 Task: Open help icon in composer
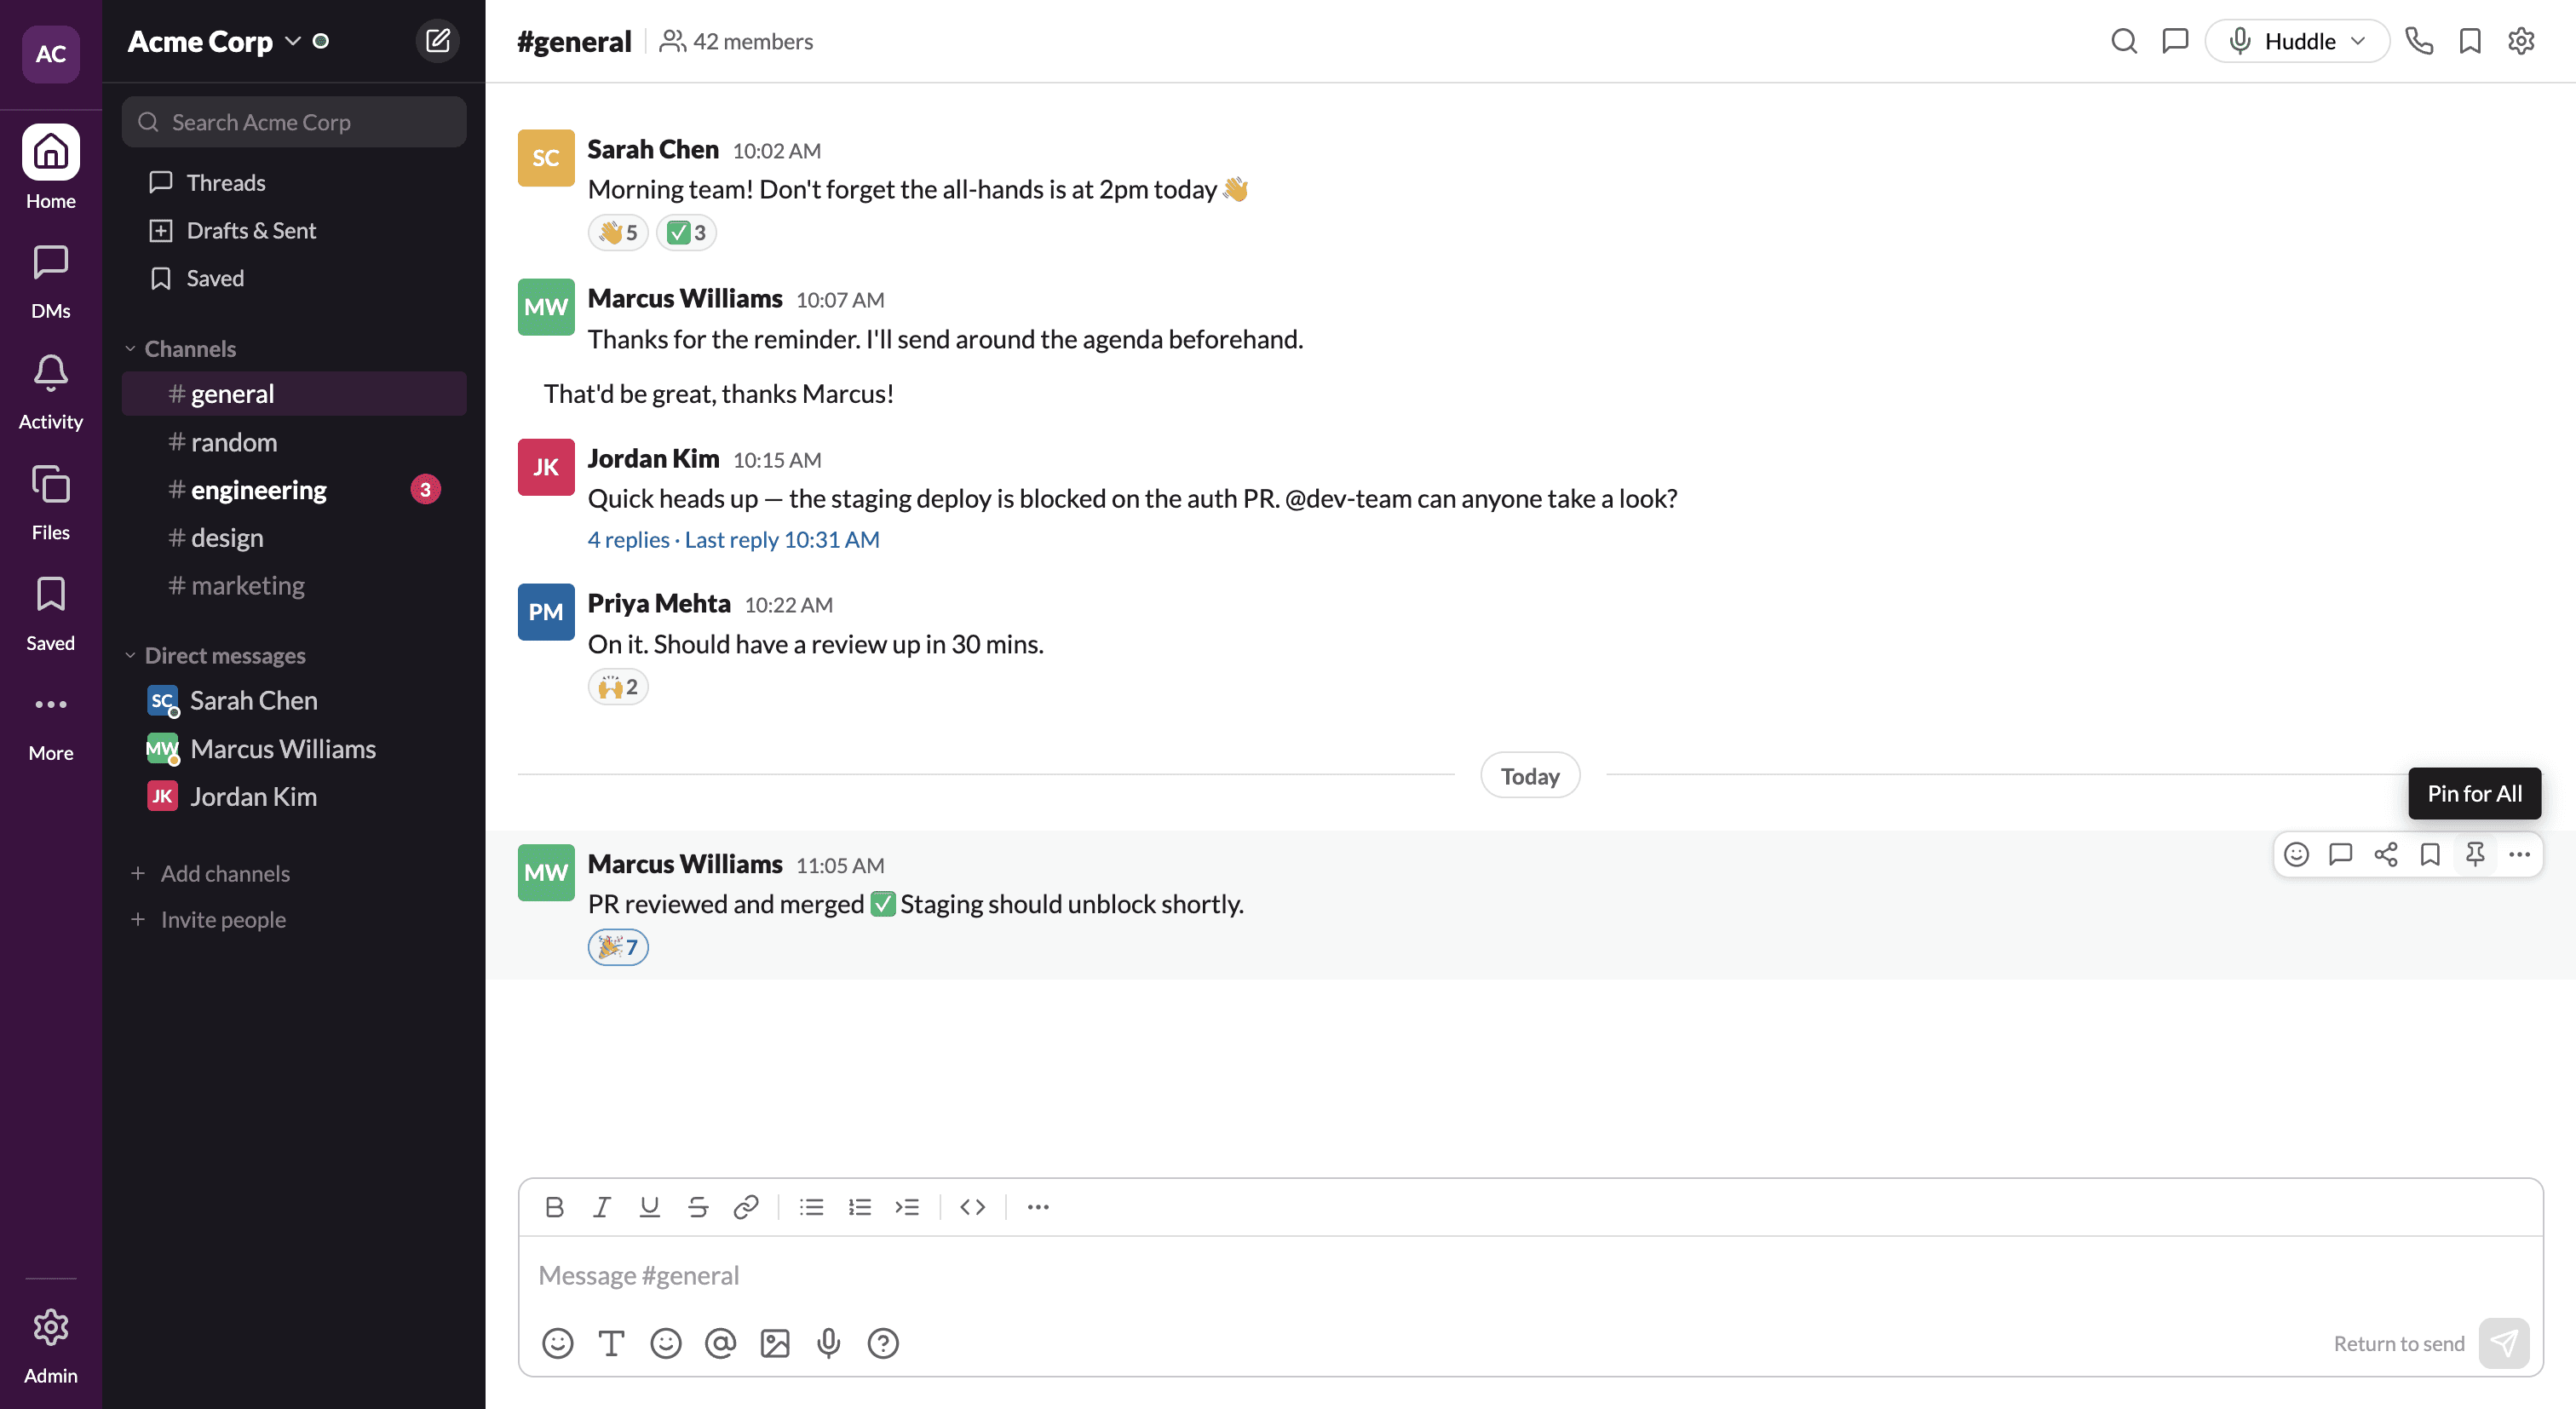coord(883,1343)
